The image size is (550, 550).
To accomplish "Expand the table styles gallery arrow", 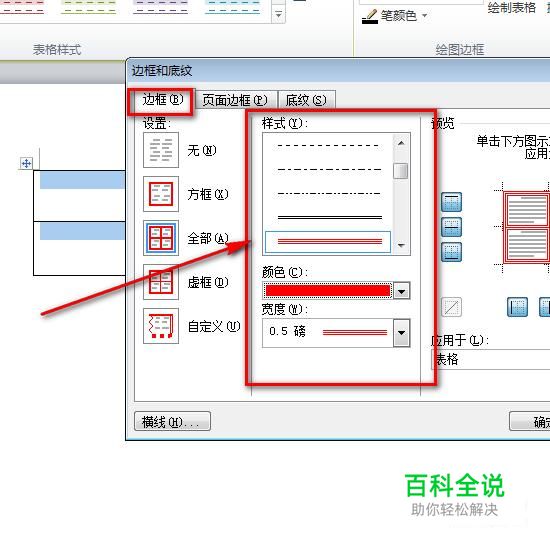I will tap(279, 15).
